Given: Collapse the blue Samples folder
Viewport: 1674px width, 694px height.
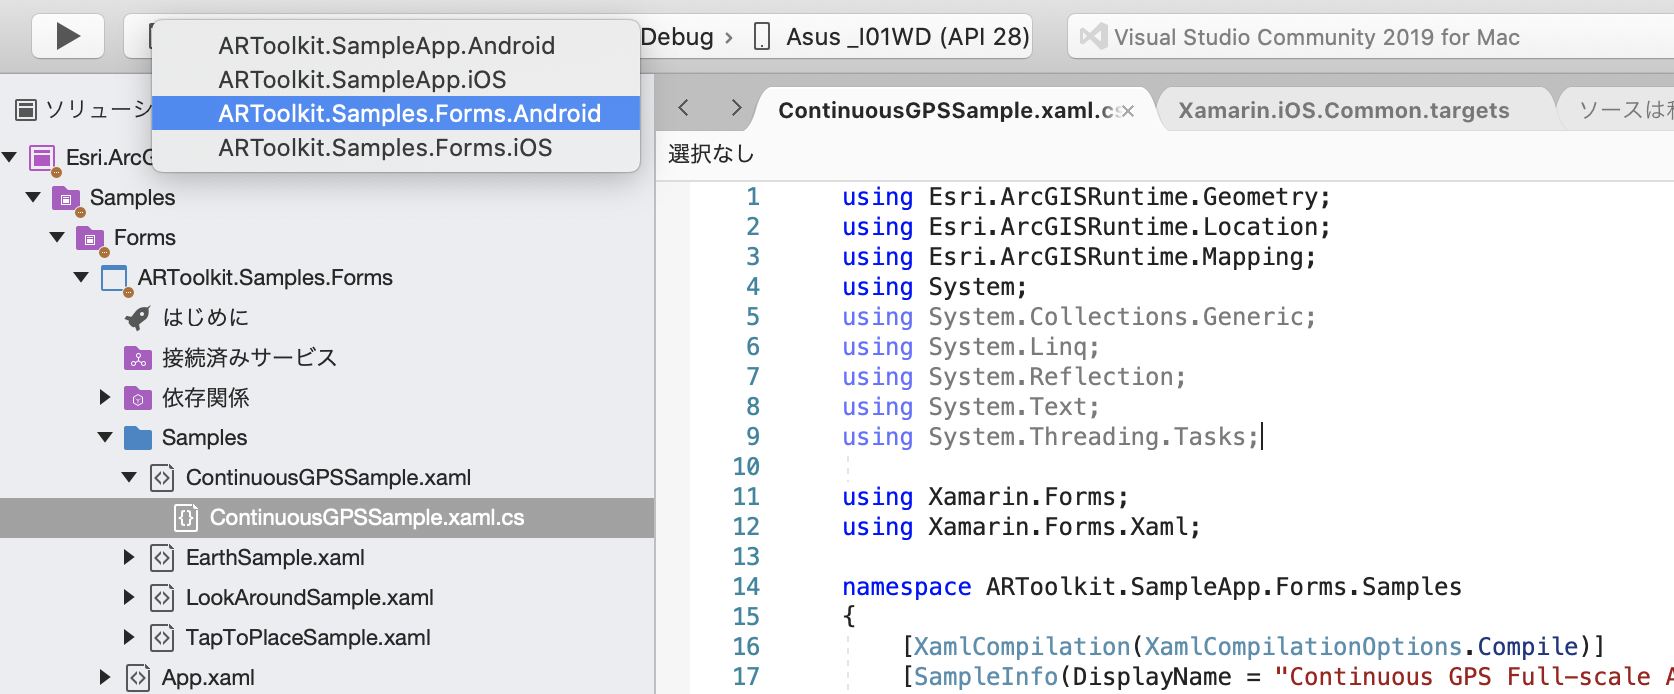Looking at the screenshot, I should (x=106, y=437).
